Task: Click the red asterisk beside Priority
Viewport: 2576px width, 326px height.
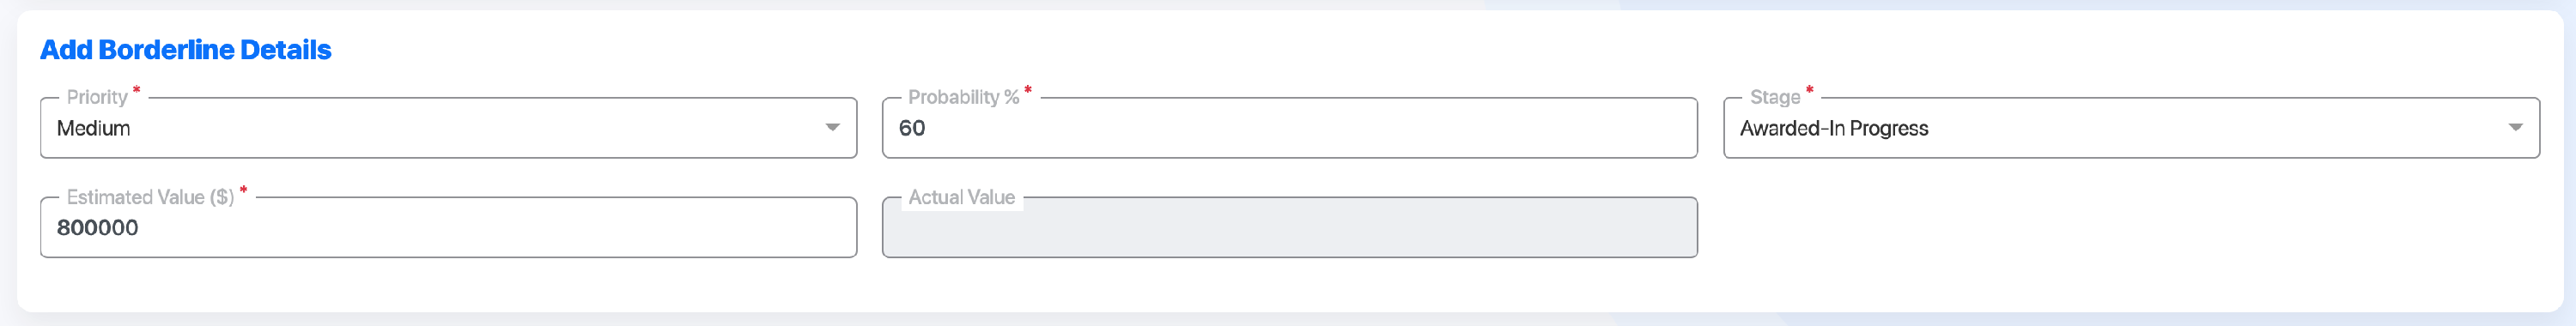Action: [x=137, y=91]
